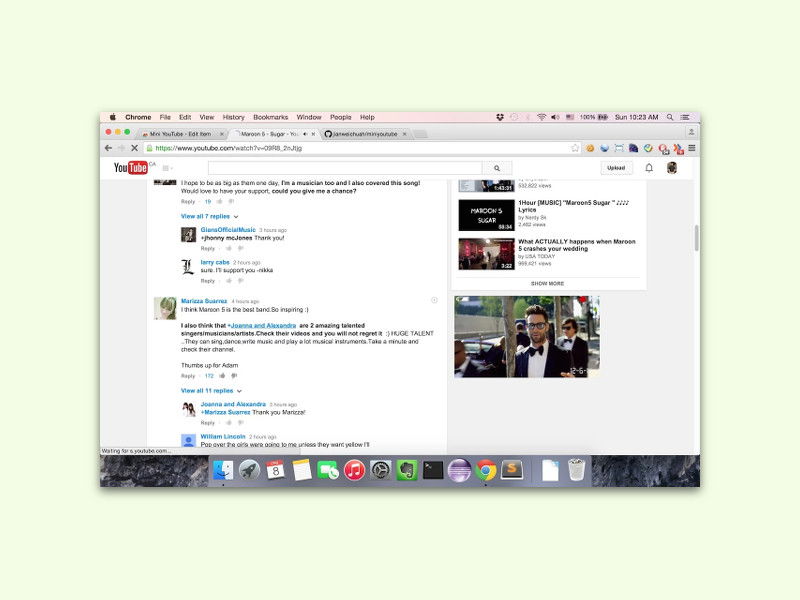Click the YouTube search input field
This screenshot has height=600, width=800.
[x=345, y=168]
